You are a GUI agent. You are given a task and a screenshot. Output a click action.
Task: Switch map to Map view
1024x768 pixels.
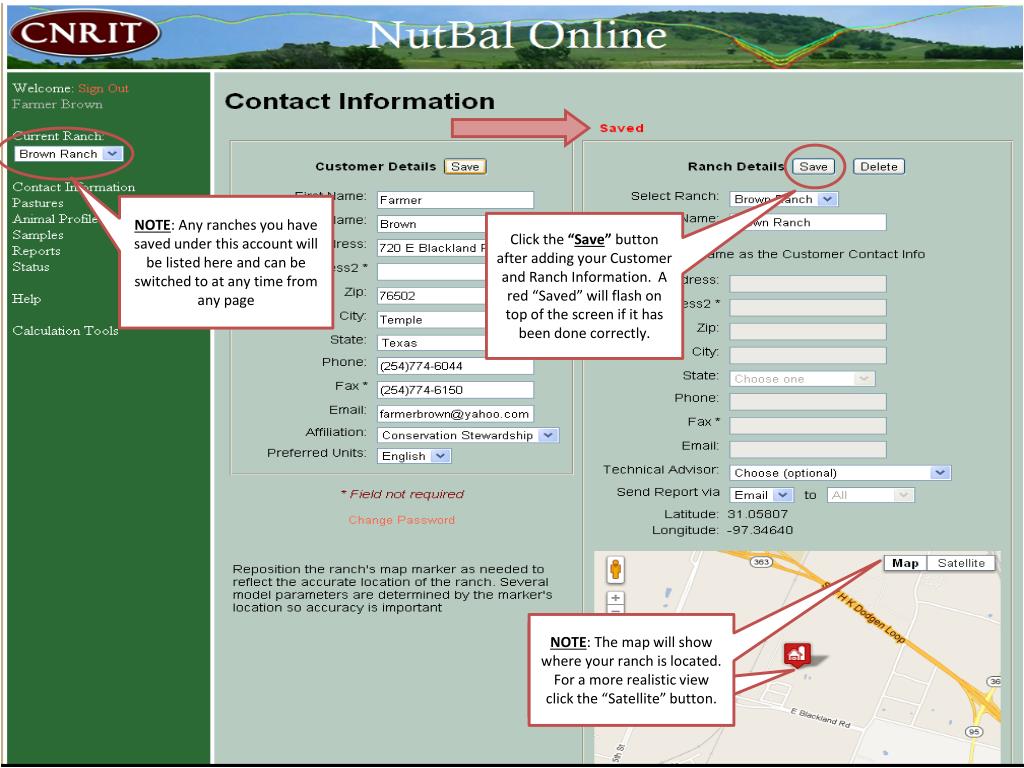[x=905, y=563]
